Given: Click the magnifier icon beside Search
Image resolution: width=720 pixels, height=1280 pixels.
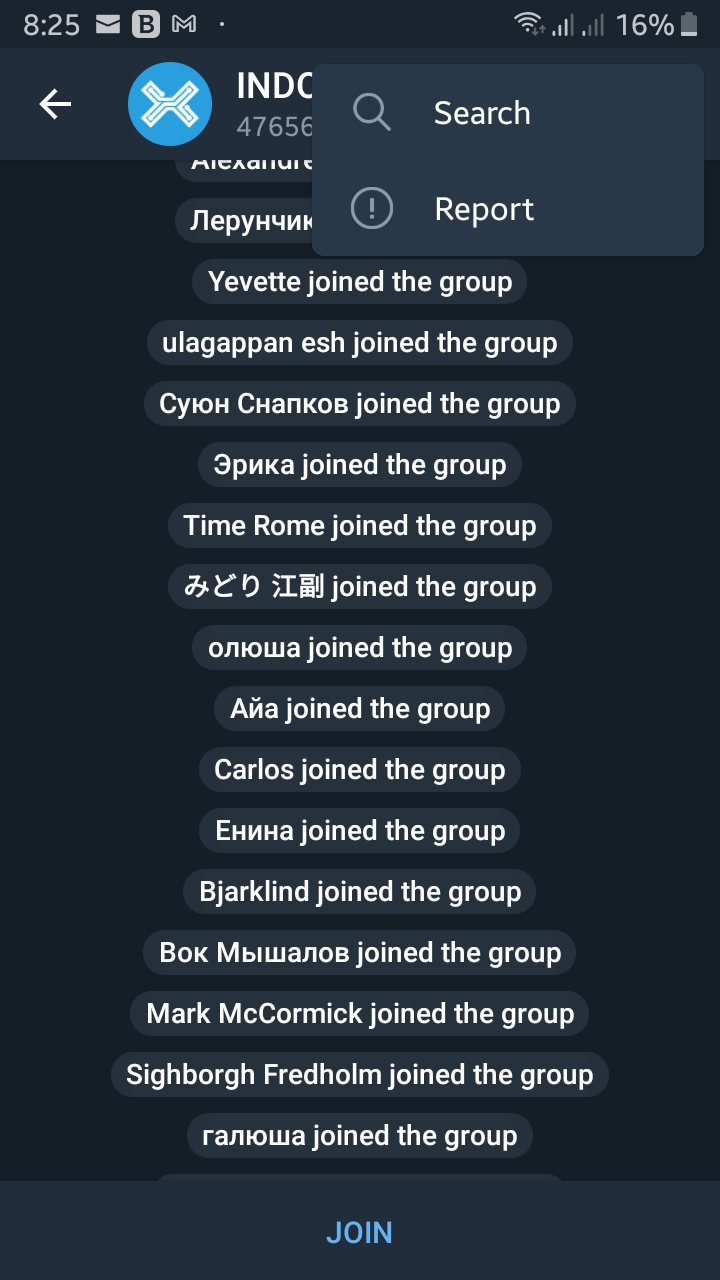Looking at the screenshot, I should pyautogui.click(x=372, y=113).
